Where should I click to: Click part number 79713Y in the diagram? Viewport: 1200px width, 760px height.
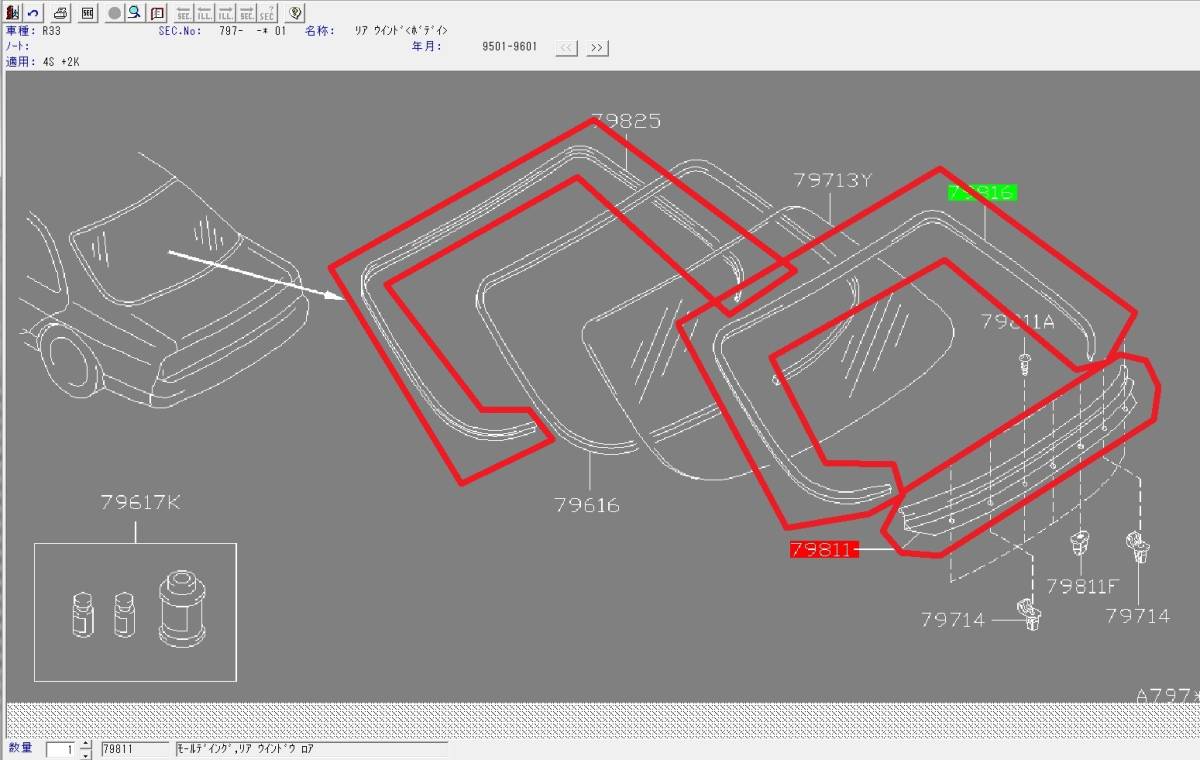coord(833,181)
